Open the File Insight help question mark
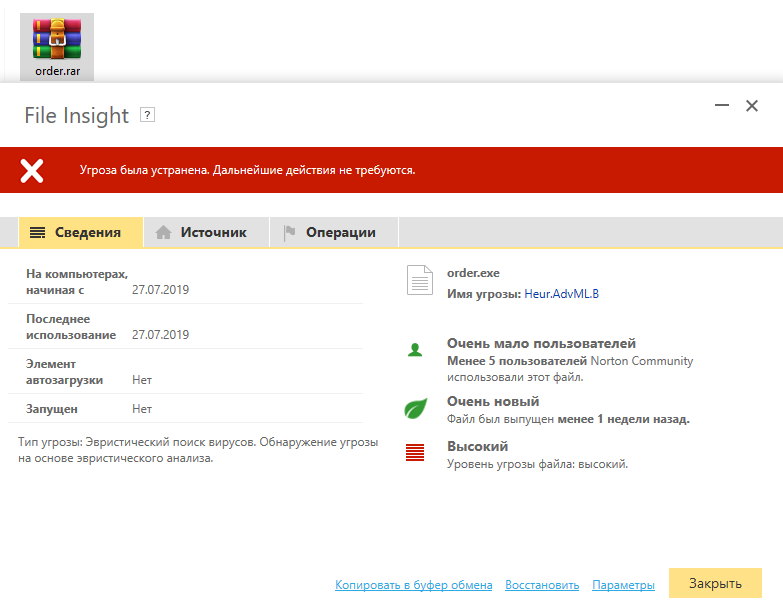The width and height of the screenshot is (783, 606). [147, 115]
